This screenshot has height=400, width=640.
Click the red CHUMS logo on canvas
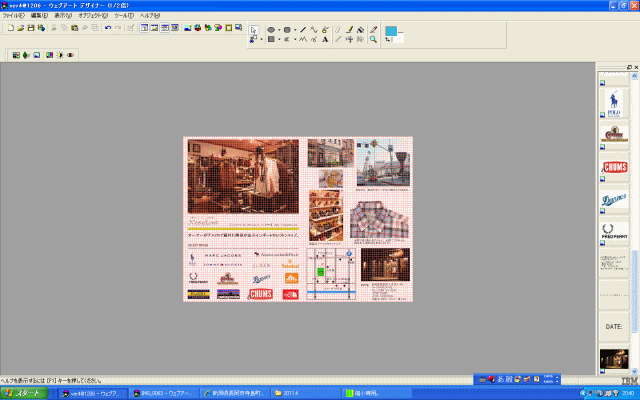click(x=260, y=294)
